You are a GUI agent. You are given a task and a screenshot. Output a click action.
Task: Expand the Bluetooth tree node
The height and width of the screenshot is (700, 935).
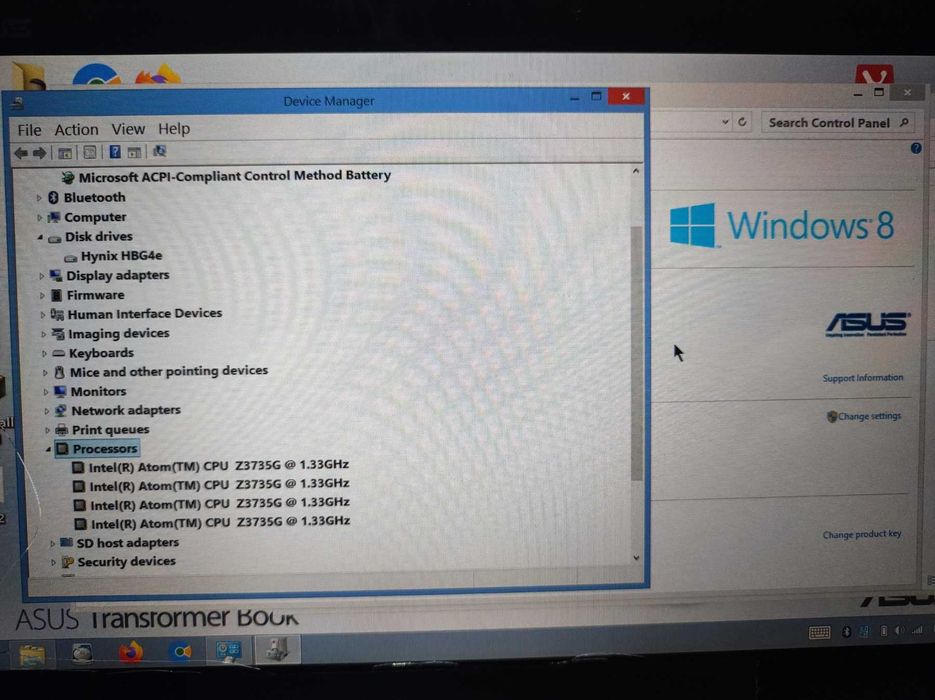39,197
